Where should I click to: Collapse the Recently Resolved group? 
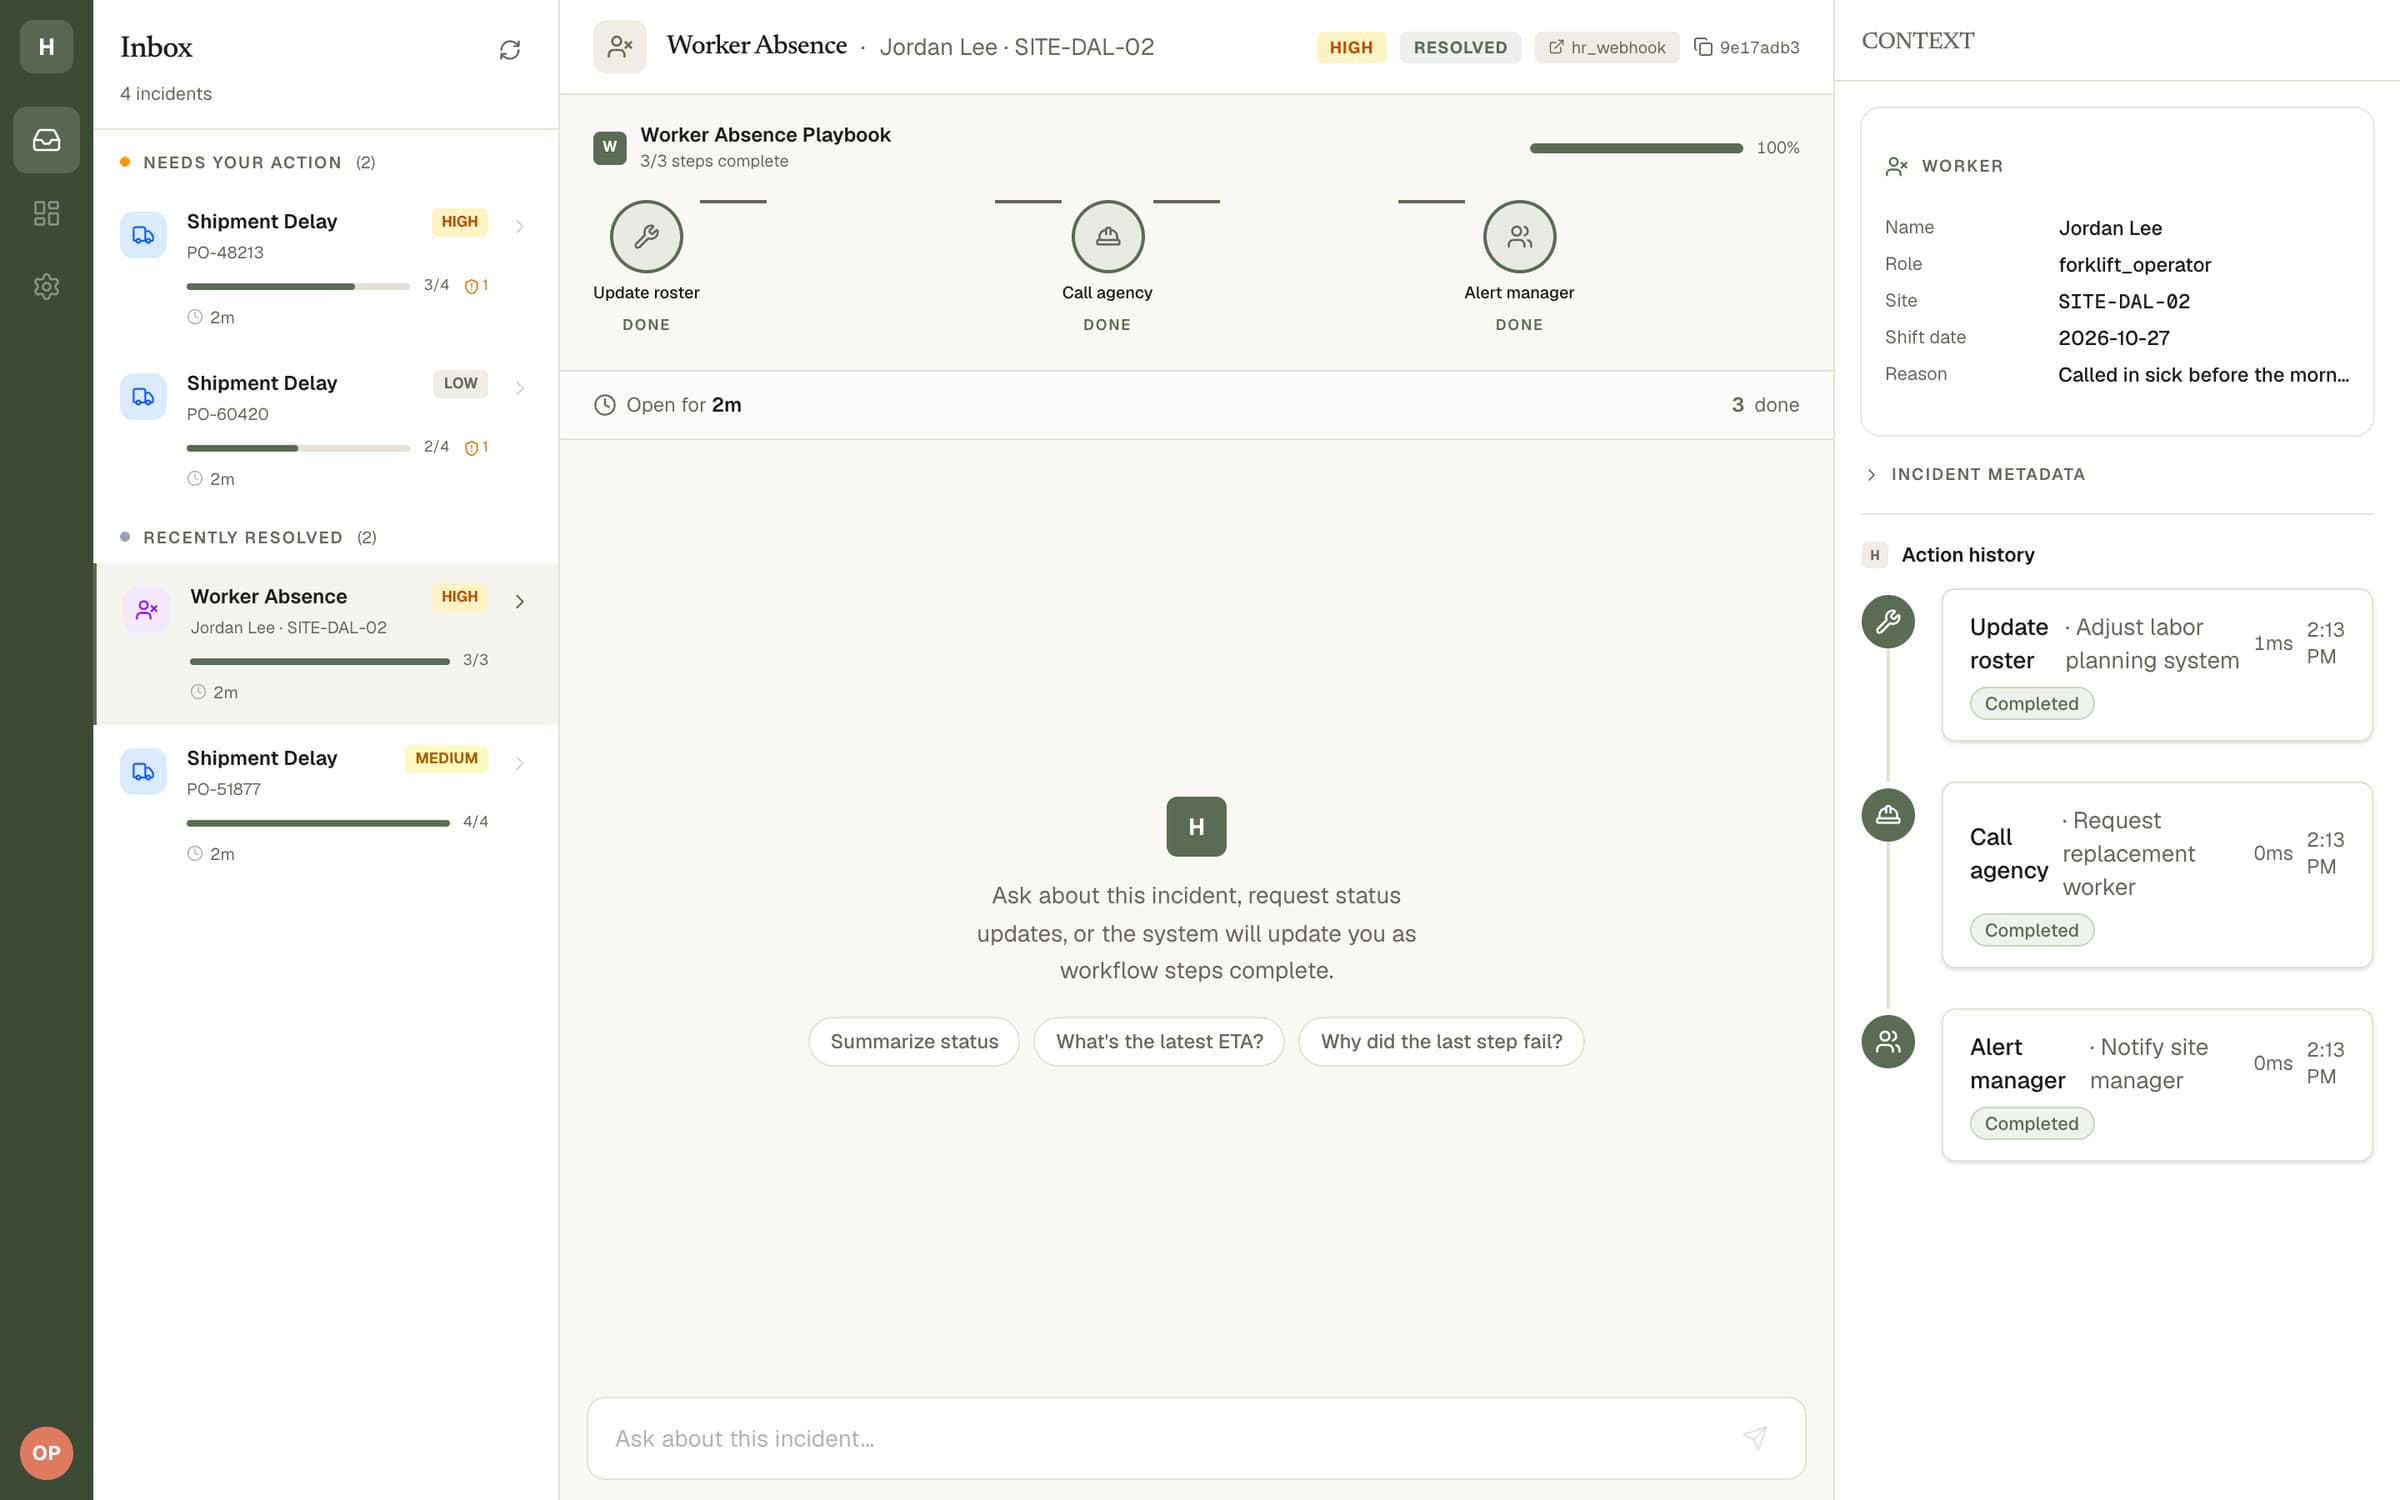(248, 538)
